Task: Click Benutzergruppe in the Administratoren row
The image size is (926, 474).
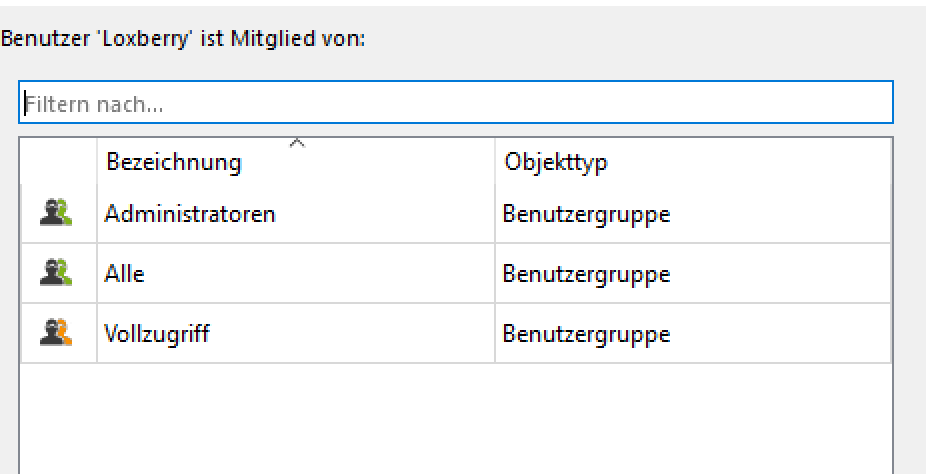Action: click(x=586, y=214)
